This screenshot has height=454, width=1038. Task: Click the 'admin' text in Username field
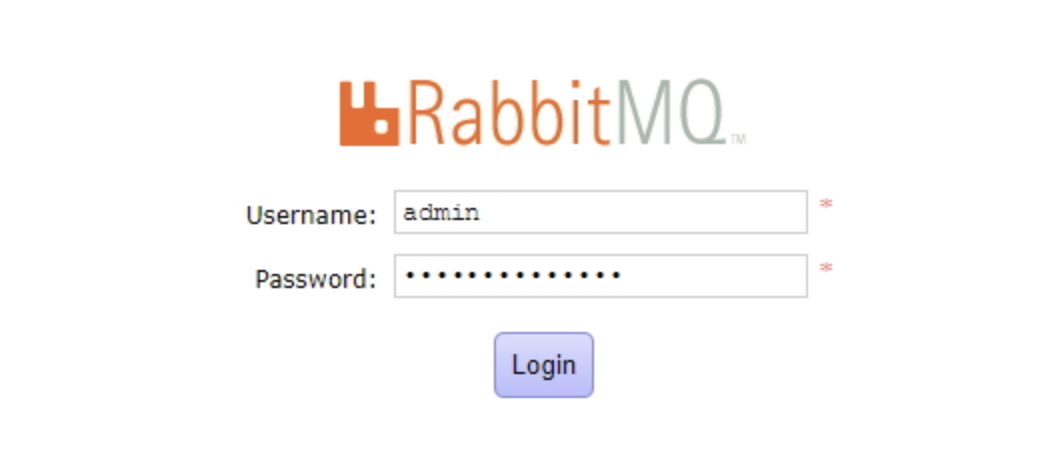coord(442,213)
